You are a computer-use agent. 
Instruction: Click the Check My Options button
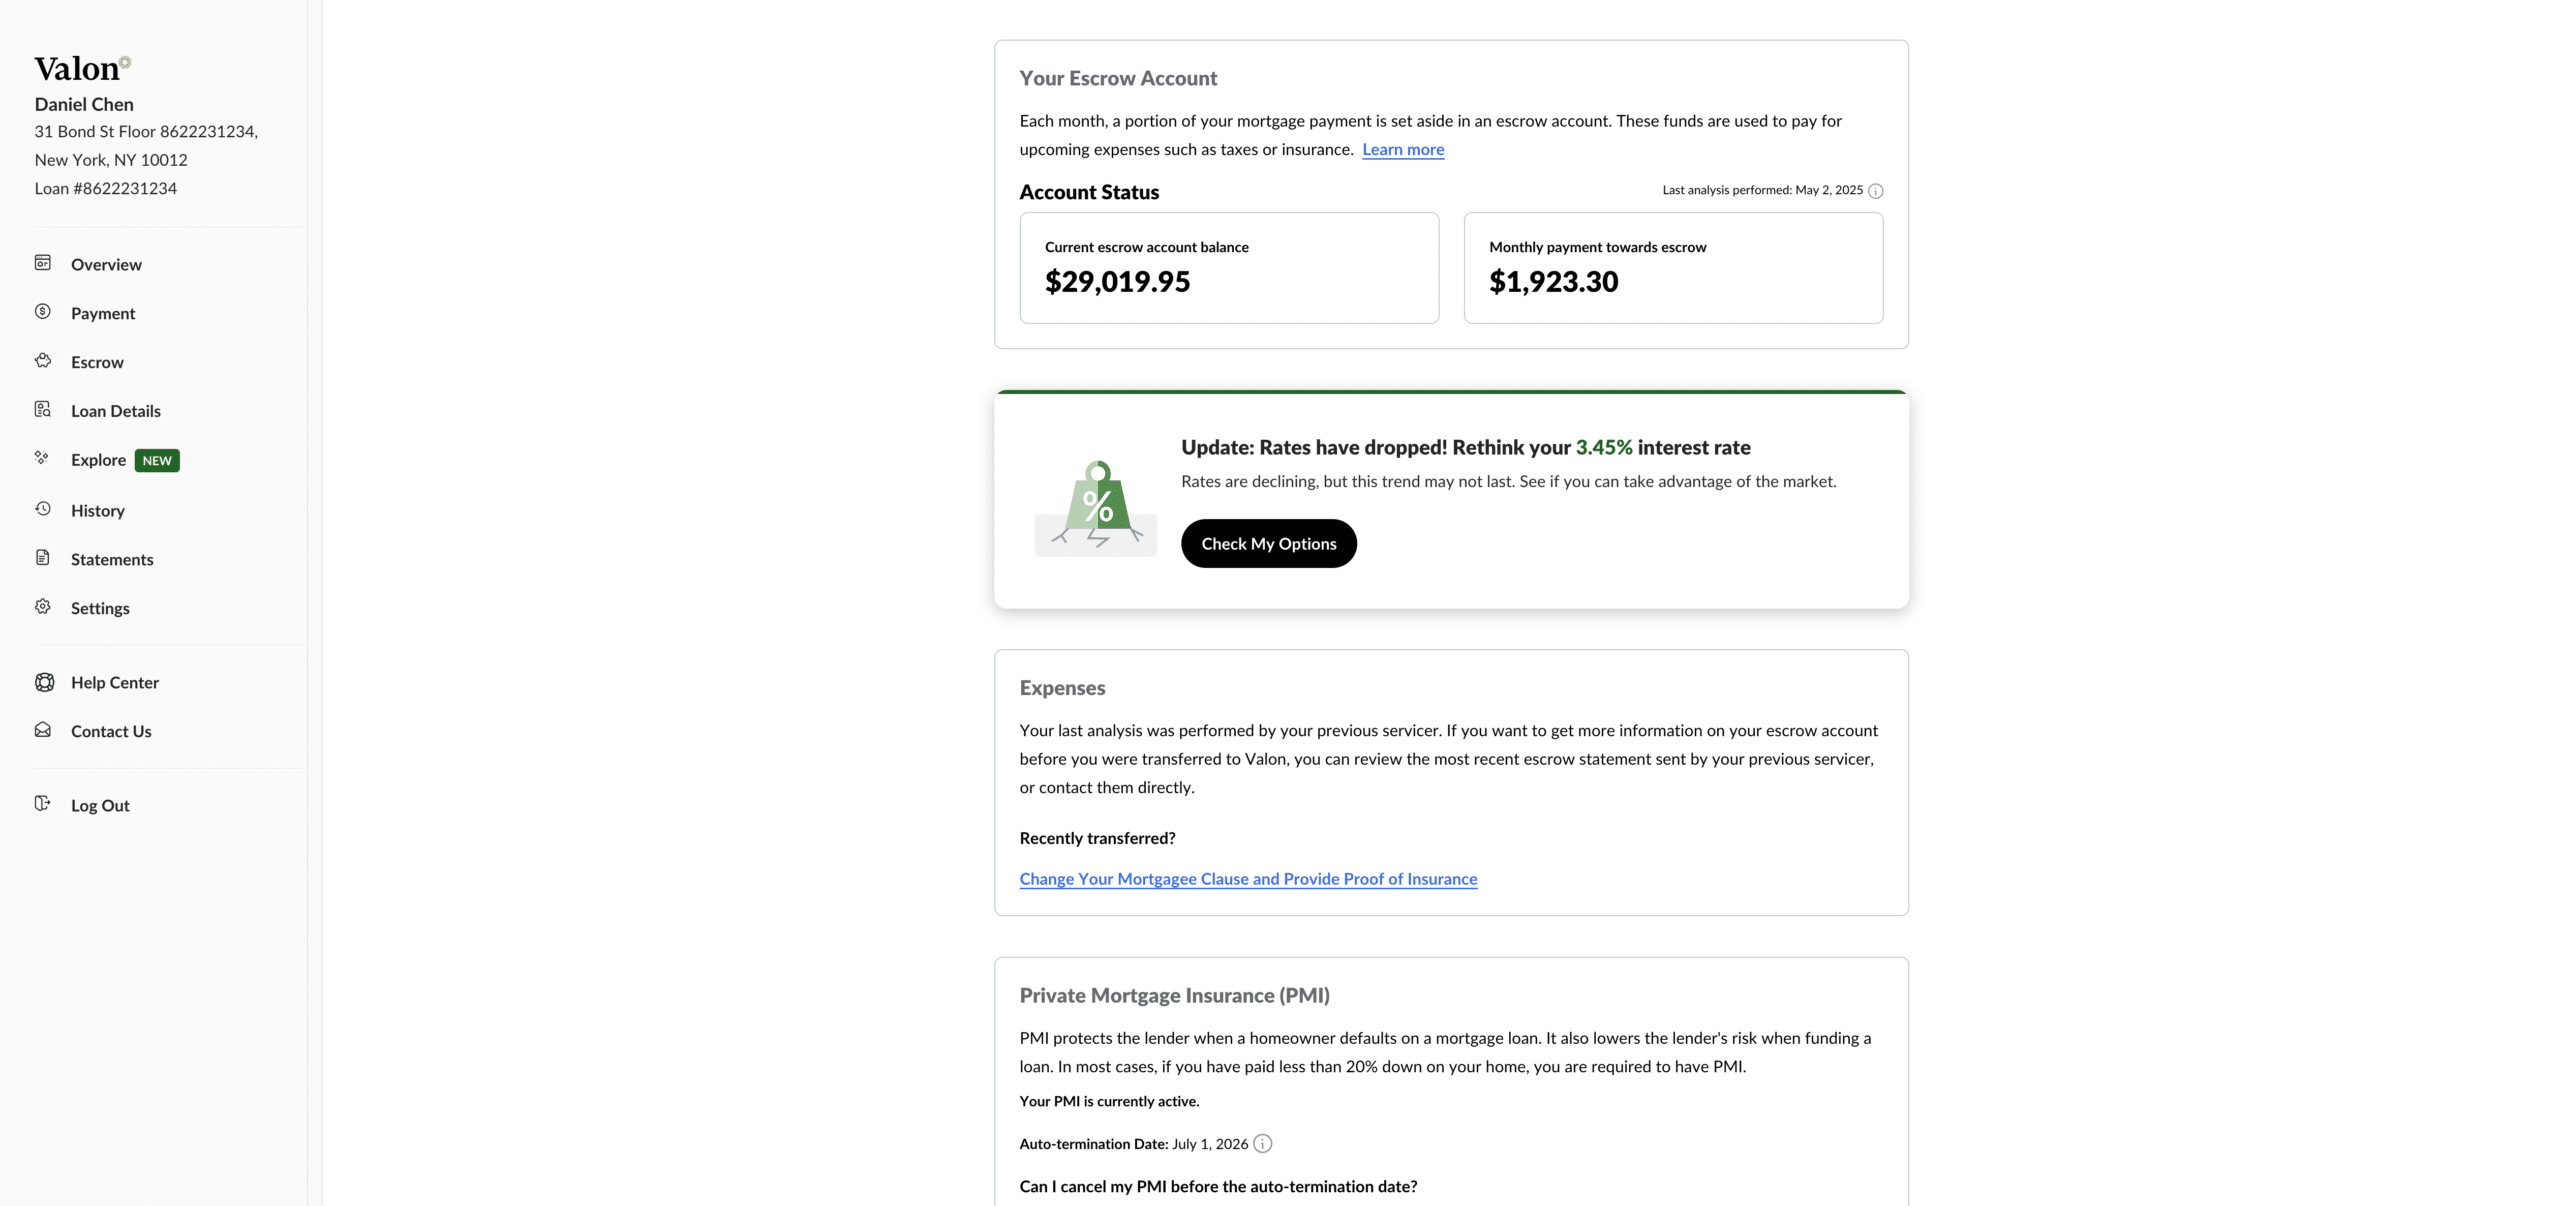[x=1268, y=543]
